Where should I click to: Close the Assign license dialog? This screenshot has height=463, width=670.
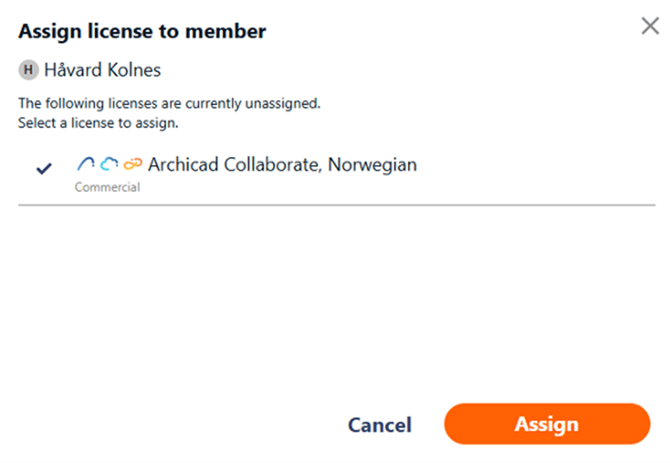(x=650, y=27)
